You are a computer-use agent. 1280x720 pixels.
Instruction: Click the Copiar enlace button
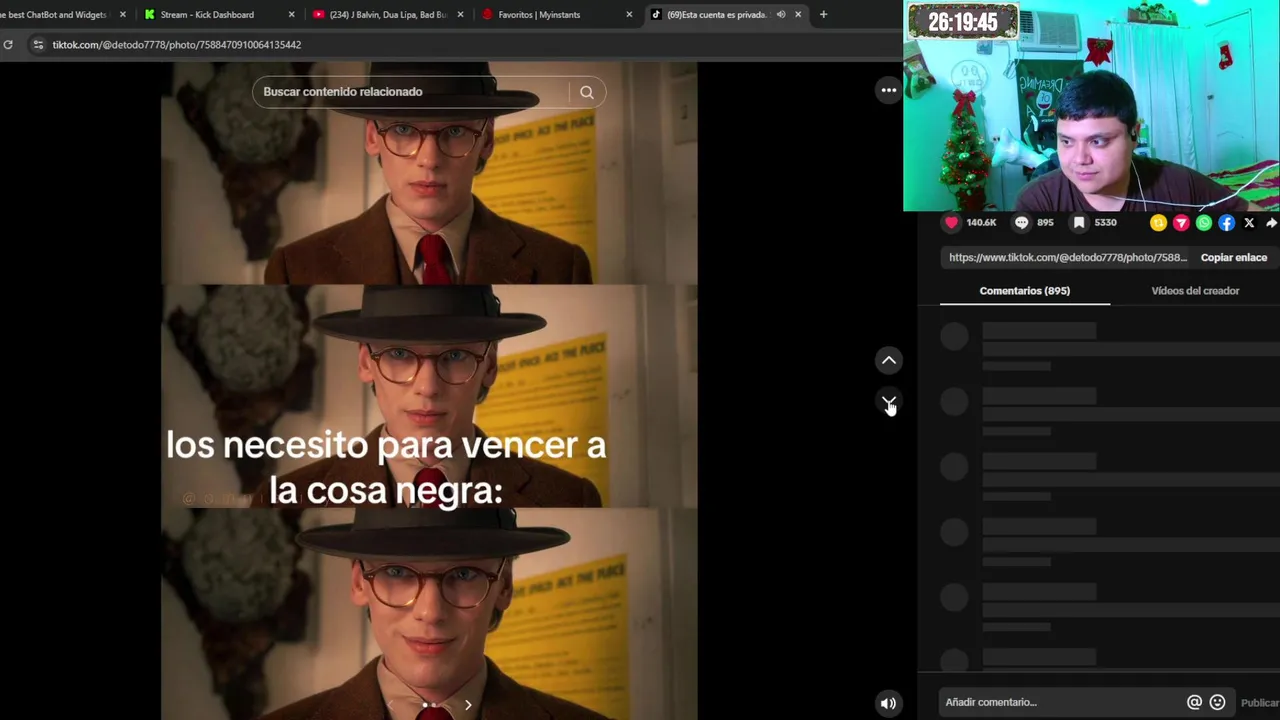pyautogui.click(x=1234, y=258)
